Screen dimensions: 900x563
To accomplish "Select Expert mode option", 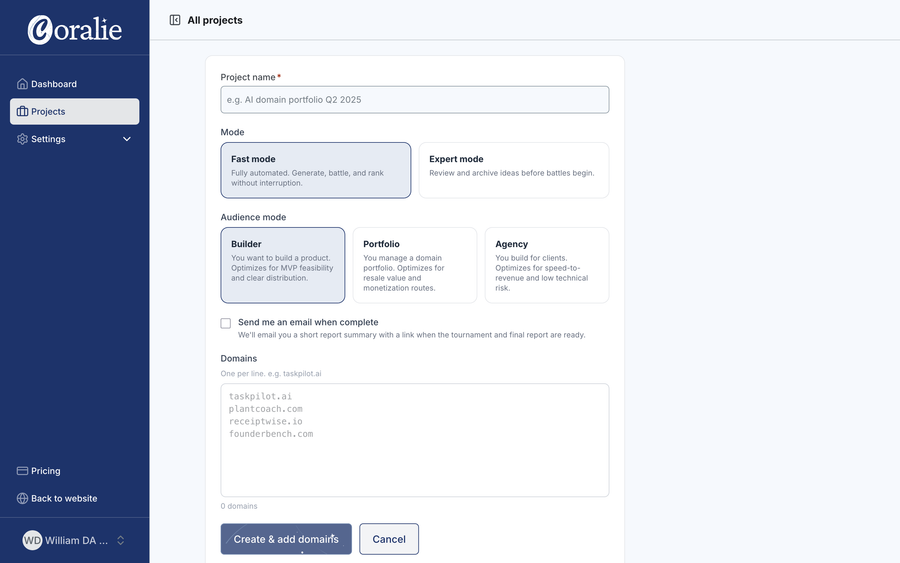I will click(x=514, y=170).
